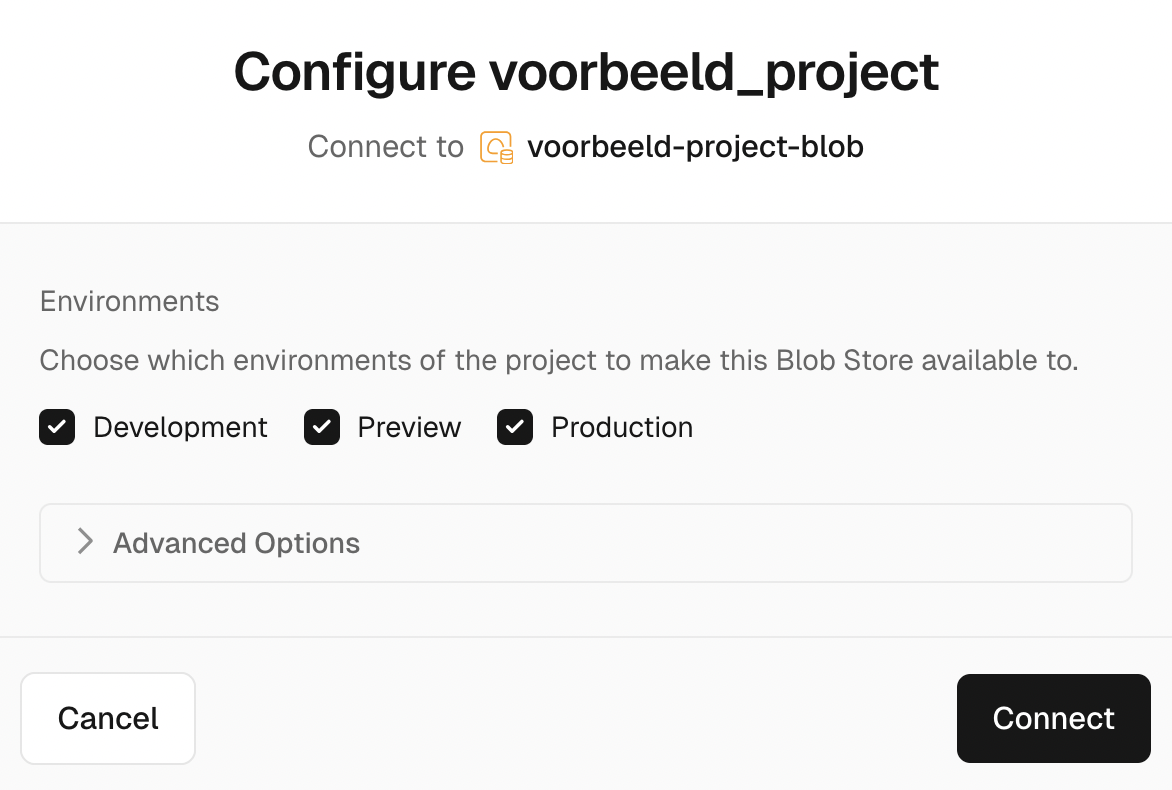
Task: Re-enable the Development environment checkbox
Action: point(56,427)
